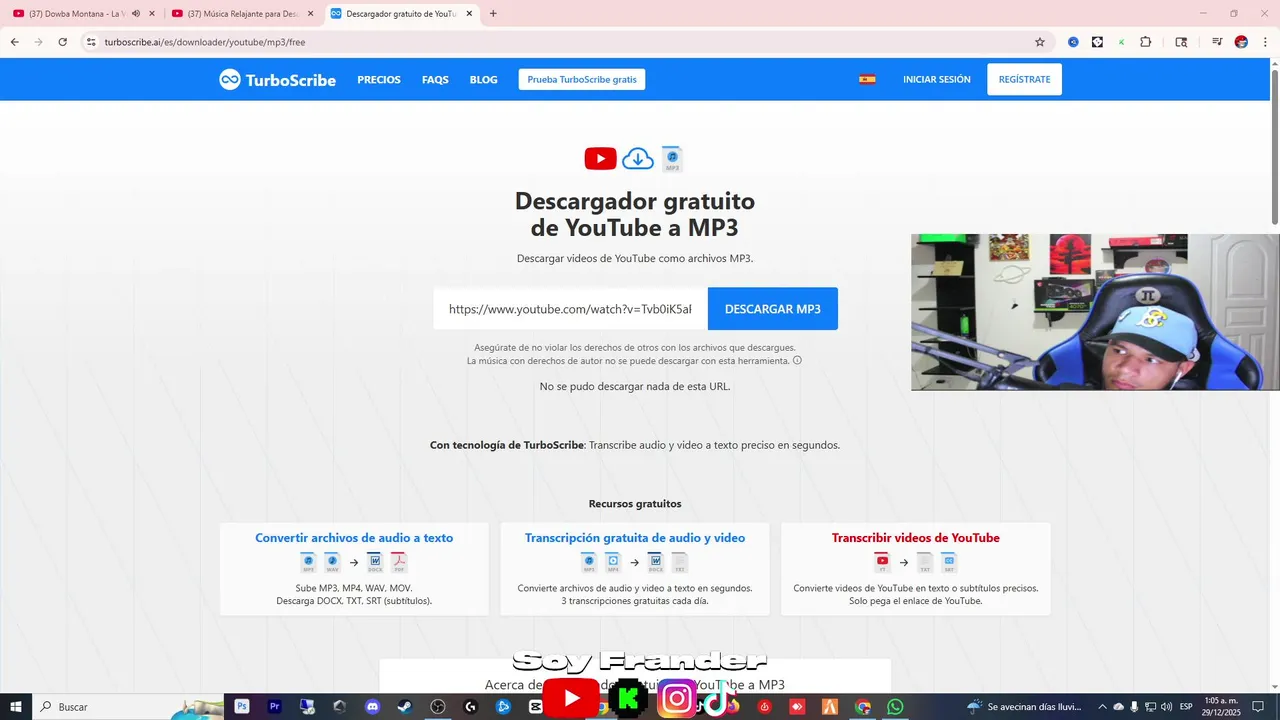Open Chrome three-dot menu
Screen dimensions: 1280x720
pyautogui.click(x=1264, y=42)
